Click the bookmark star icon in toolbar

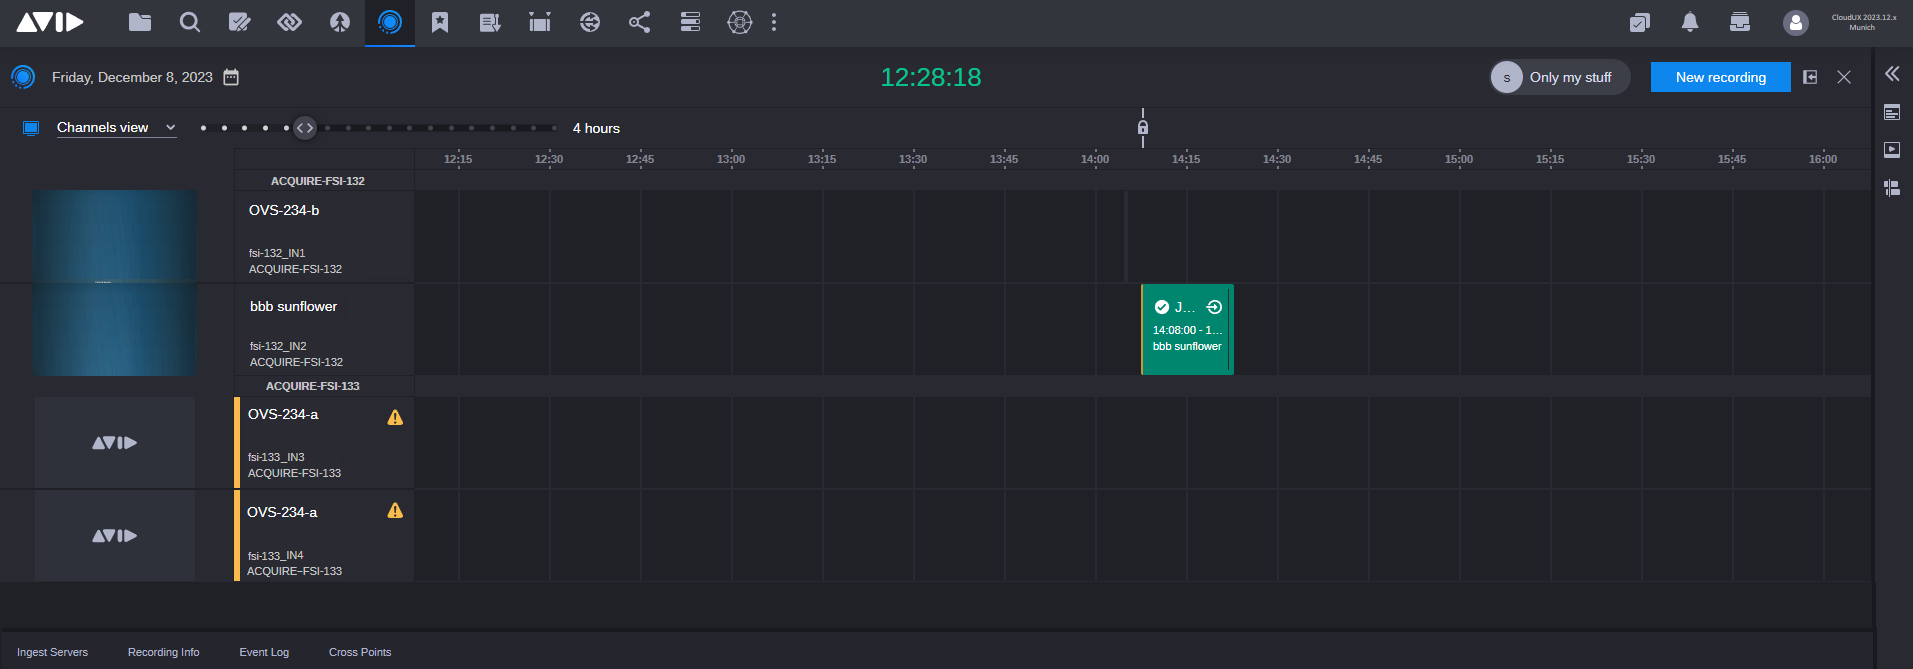click(440, 22)
